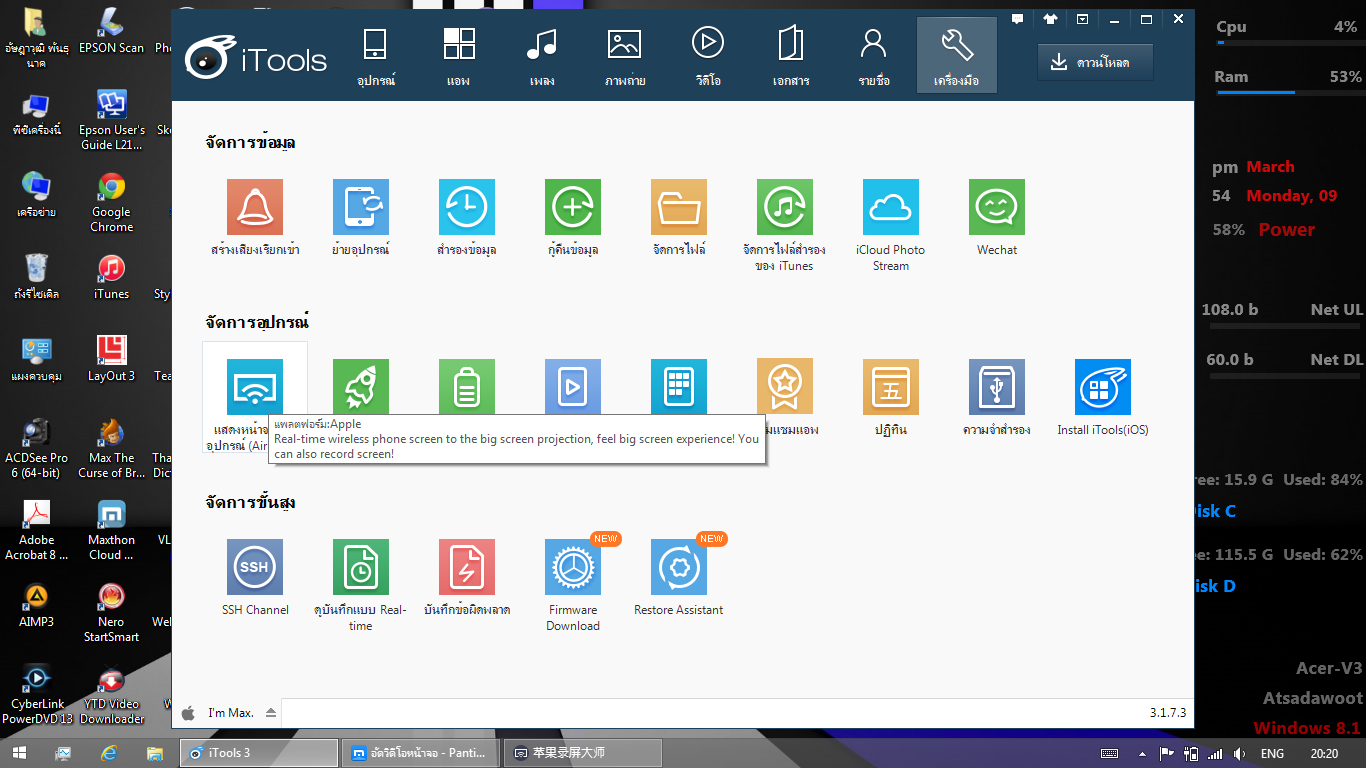The height and width of the screenshot is (768, 1366).
Task: Switch to Pantip browser window in taskbar
Action: [x=420, y=753]
